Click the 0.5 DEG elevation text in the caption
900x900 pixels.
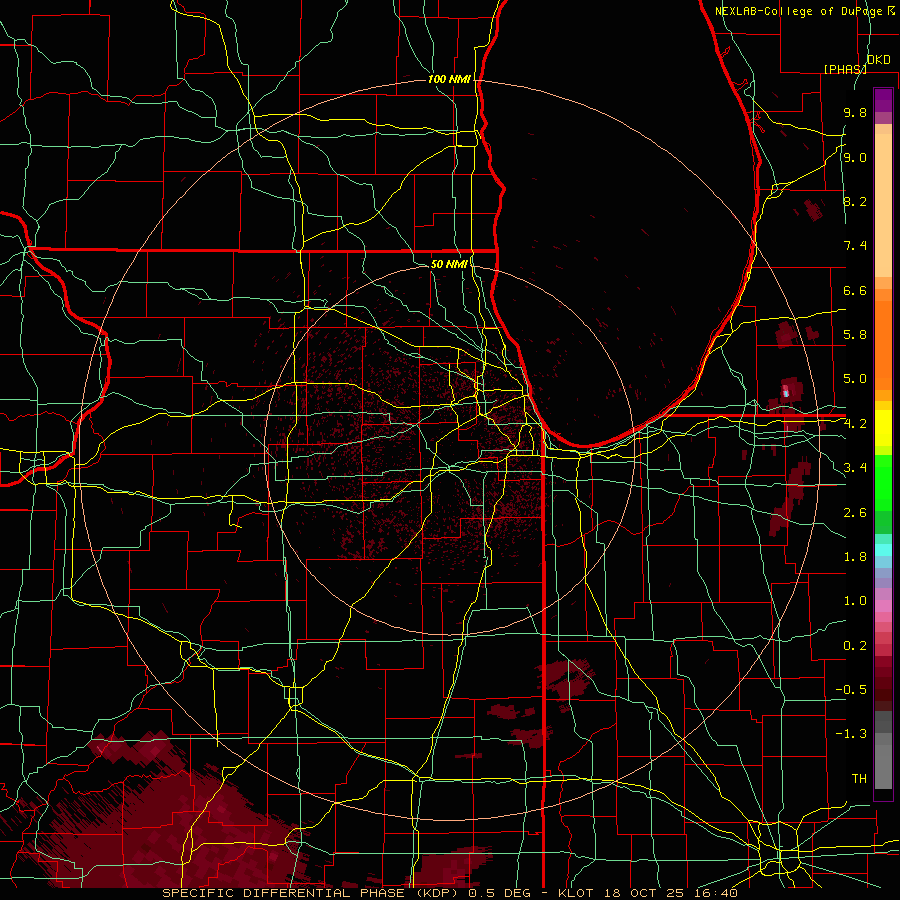(501, 893)
